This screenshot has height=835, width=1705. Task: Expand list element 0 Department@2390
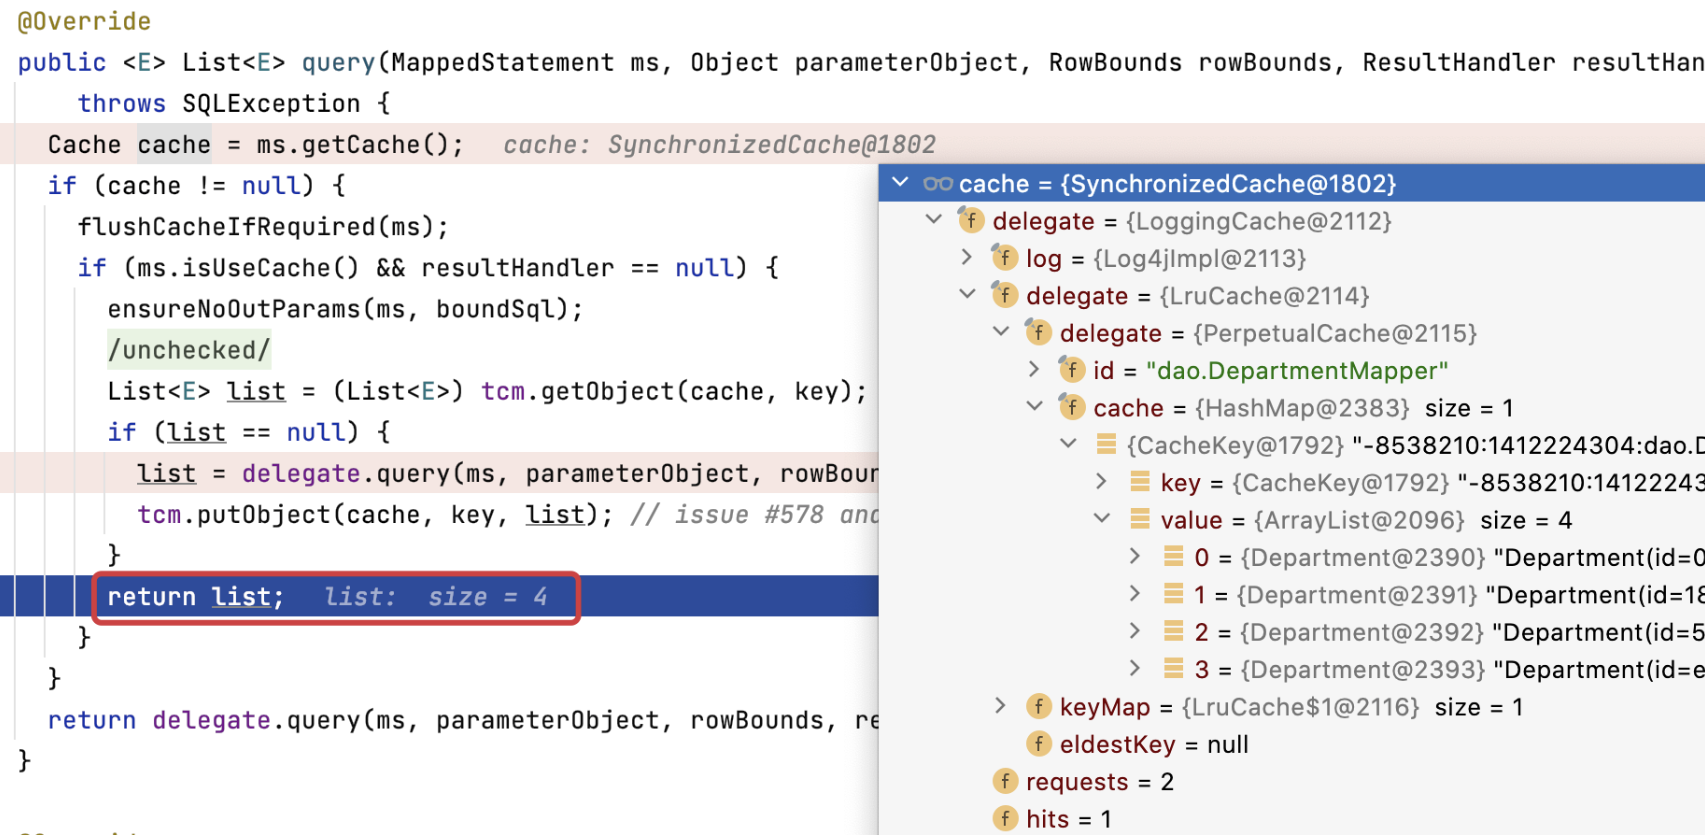click(x=1135, y=556)
